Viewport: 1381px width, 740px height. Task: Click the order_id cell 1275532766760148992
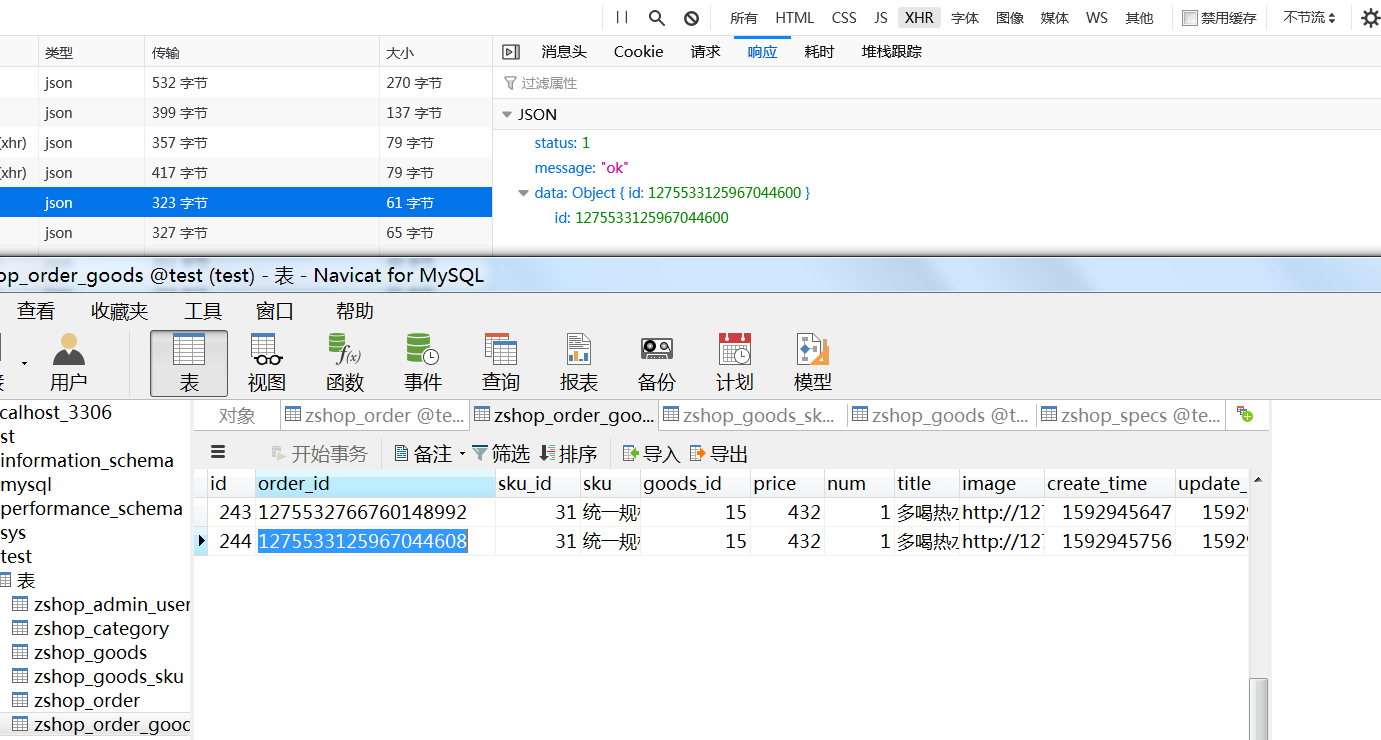[x=375, y=513]
